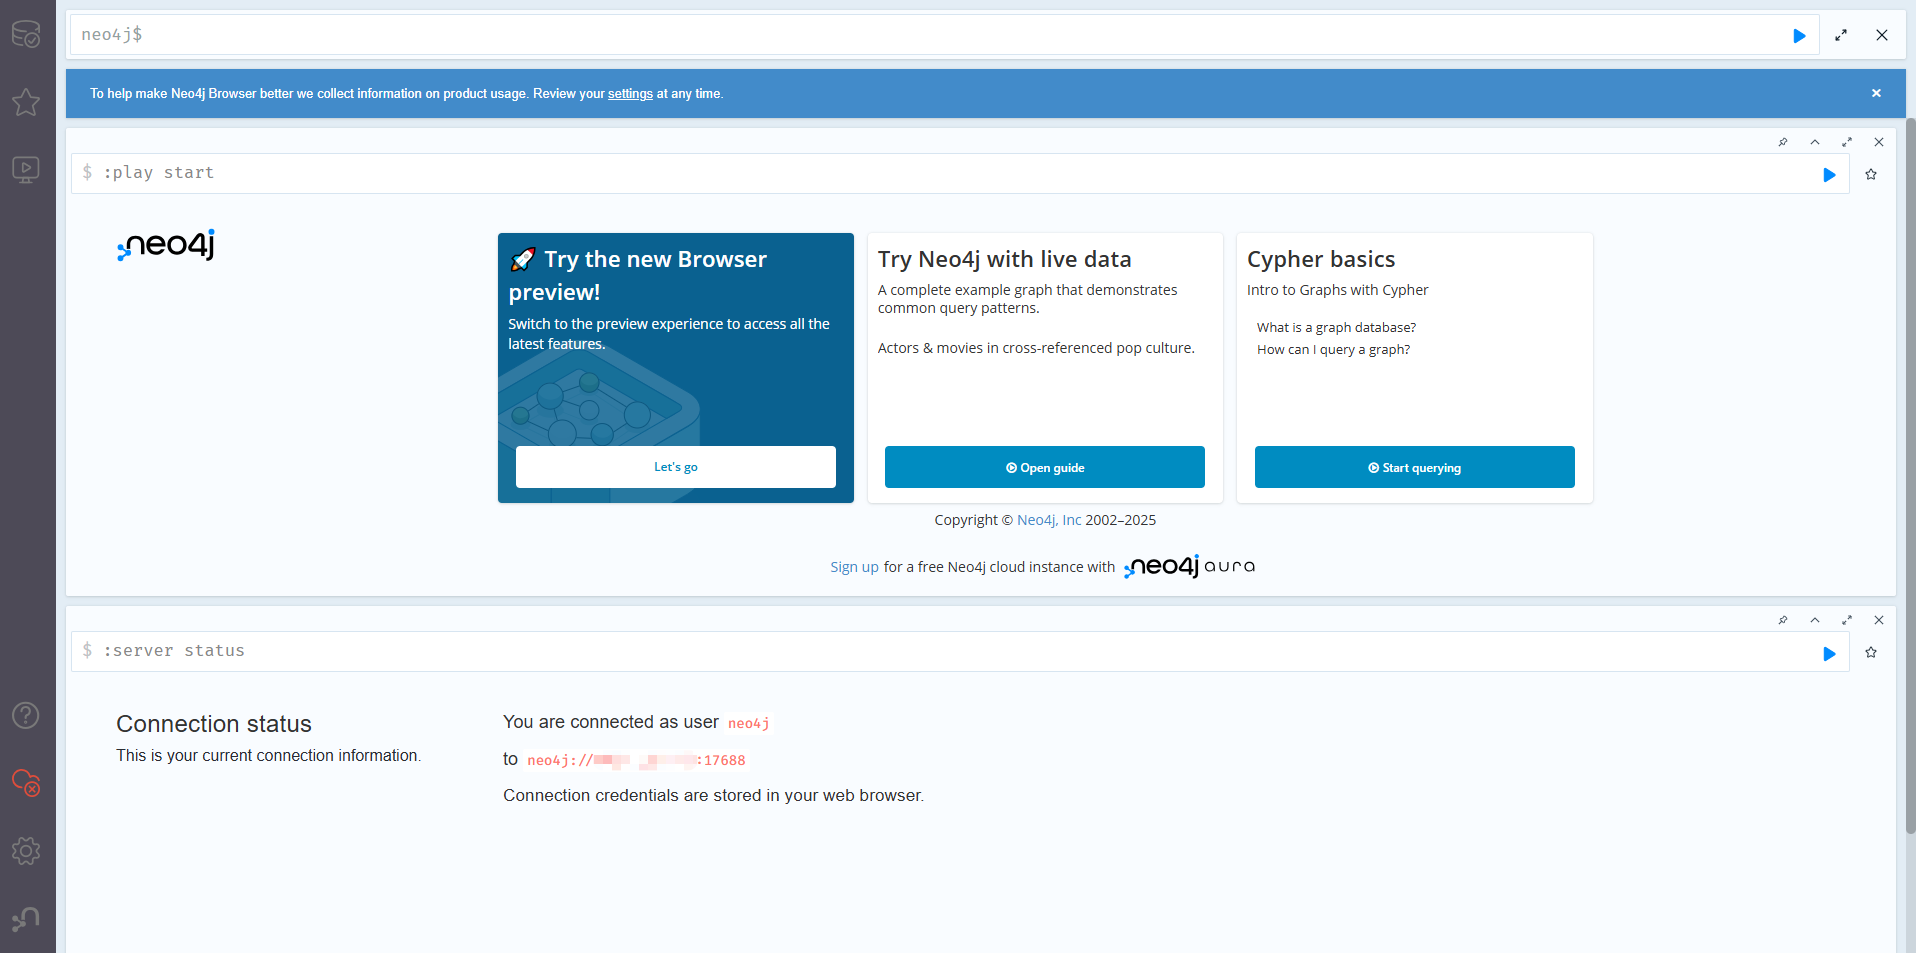Run the query in the main editor
Image resolution: width=1916 pixels, height=953 pixels.
click(1799, 35)
